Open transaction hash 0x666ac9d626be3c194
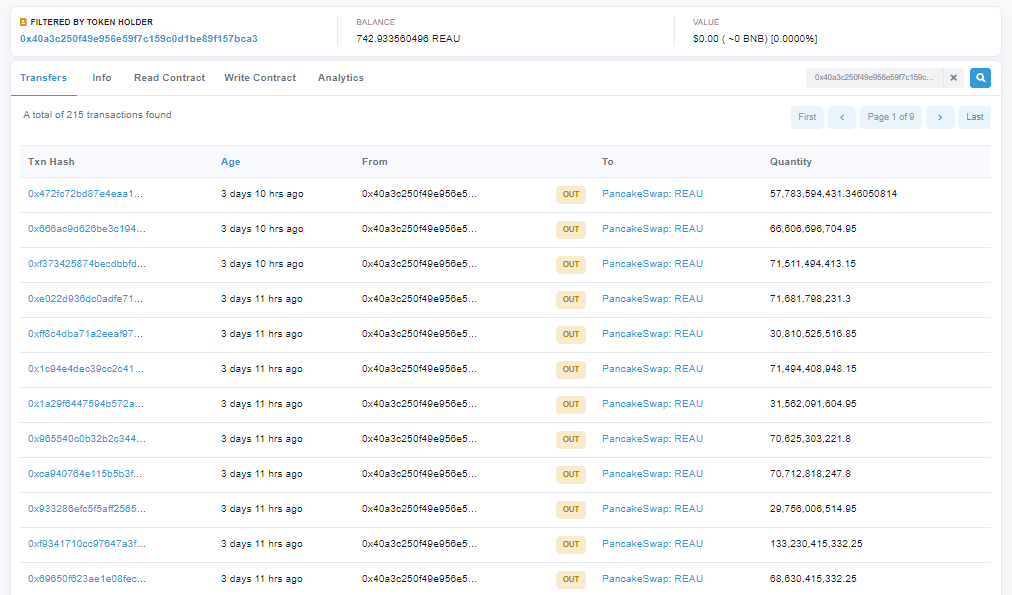1012x595 pixels. [x=86, y=229]
